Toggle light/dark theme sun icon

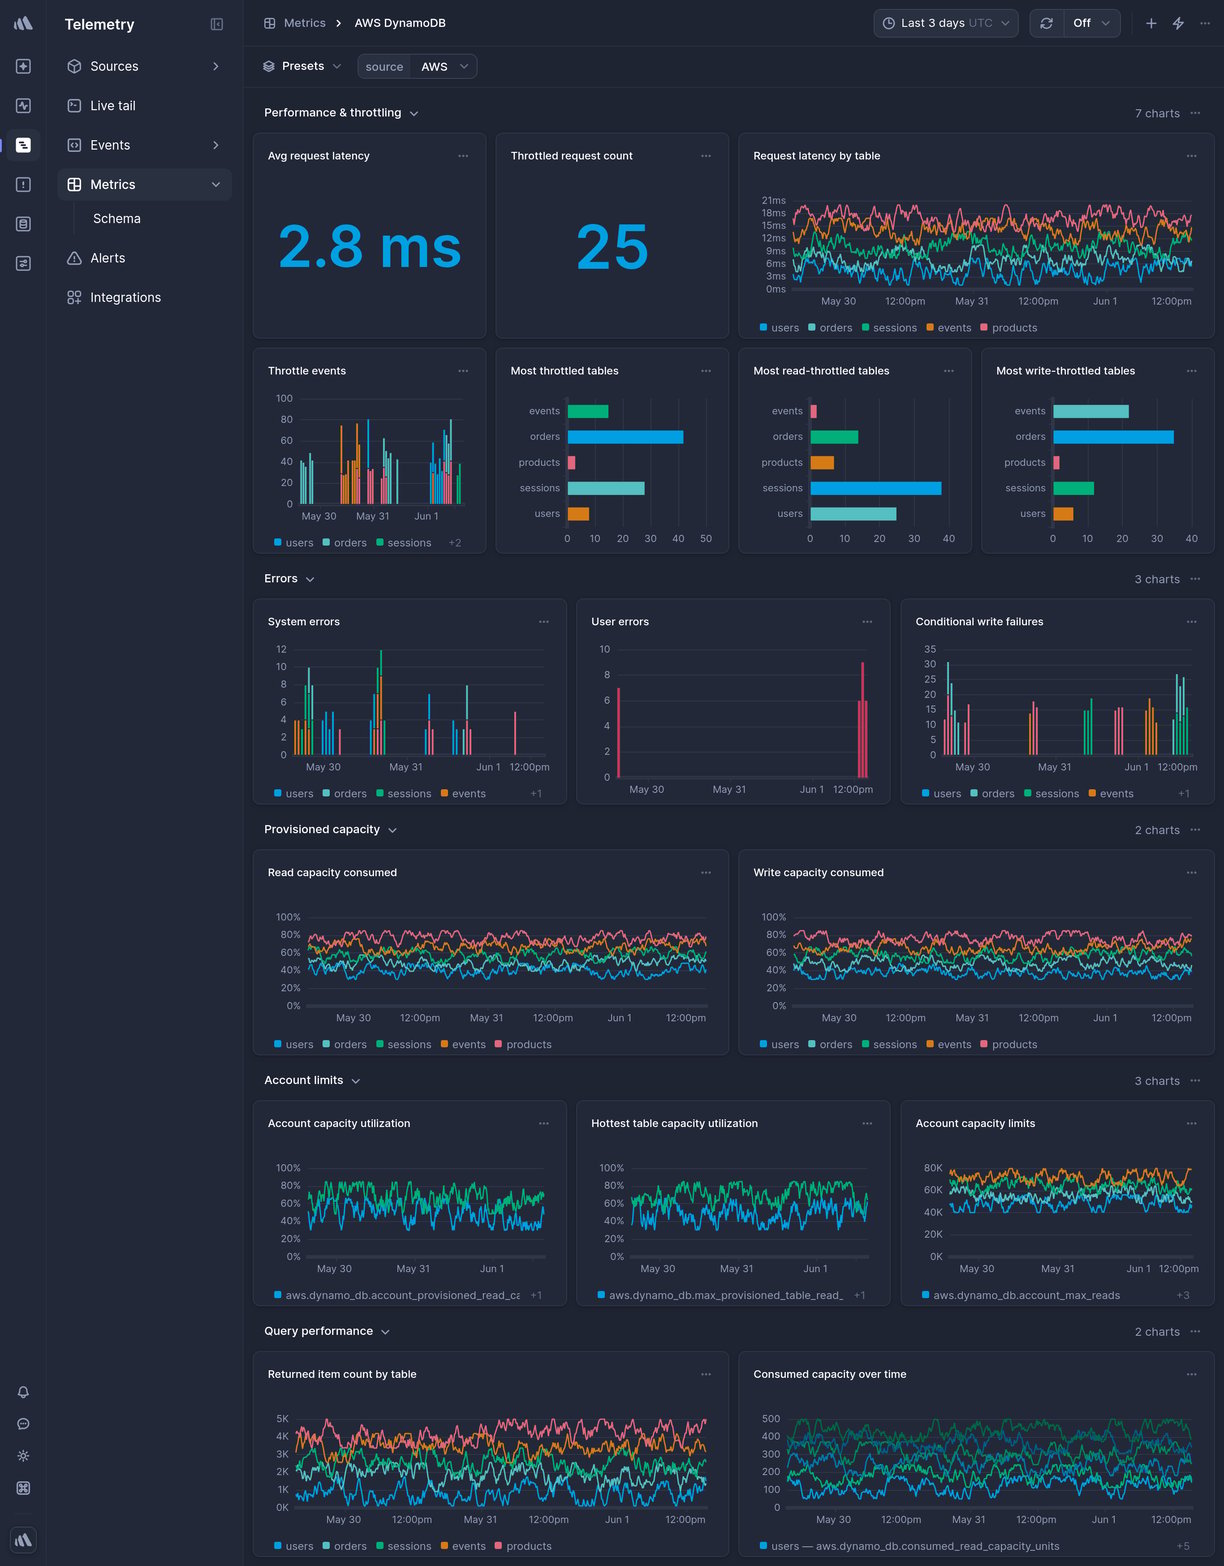pyautogui.click(x=23, y=1456)
